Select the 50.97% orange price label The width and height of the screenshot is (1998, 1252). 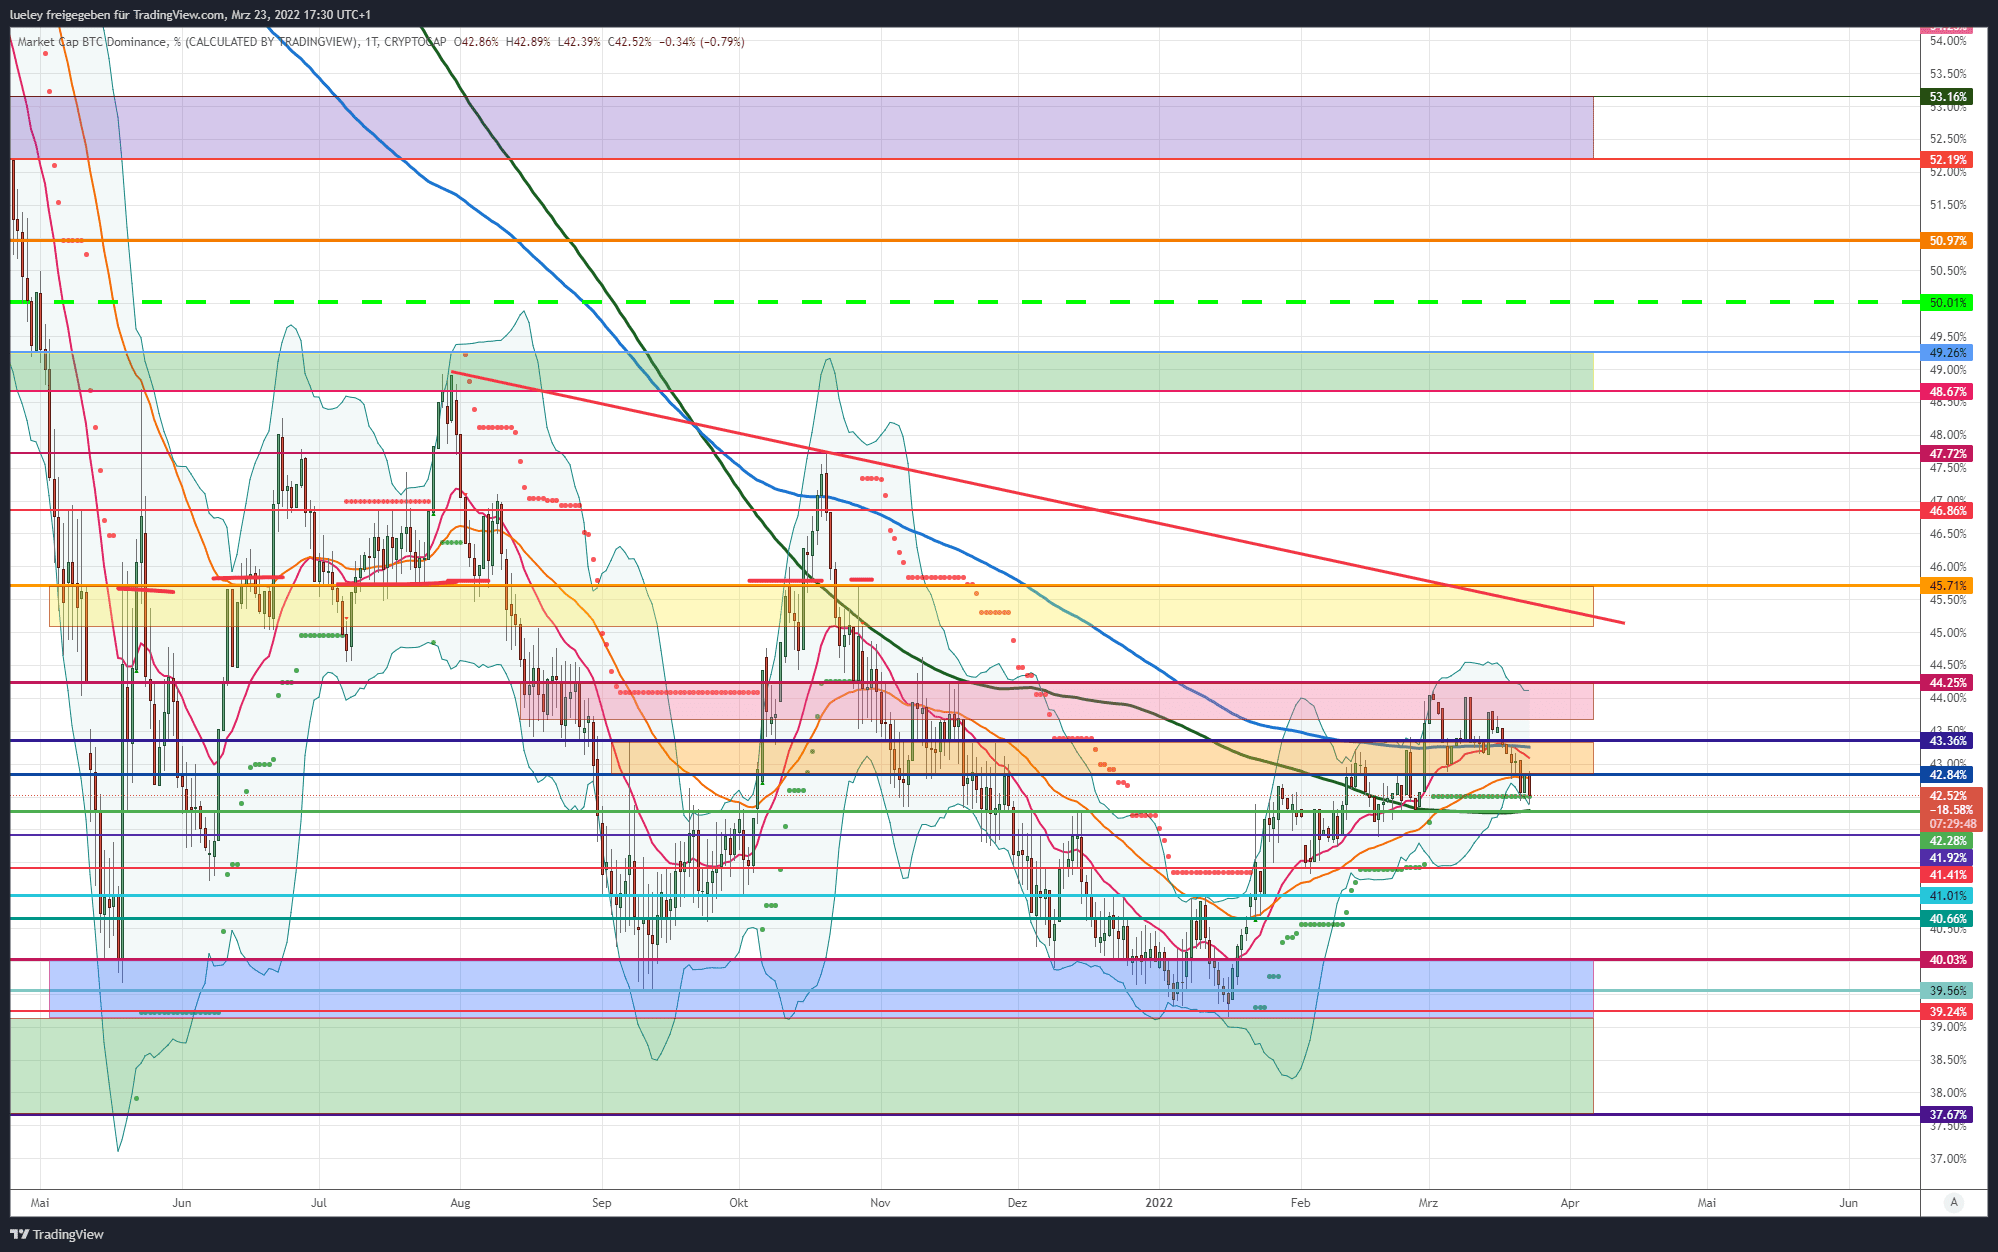pos(1947,241)
